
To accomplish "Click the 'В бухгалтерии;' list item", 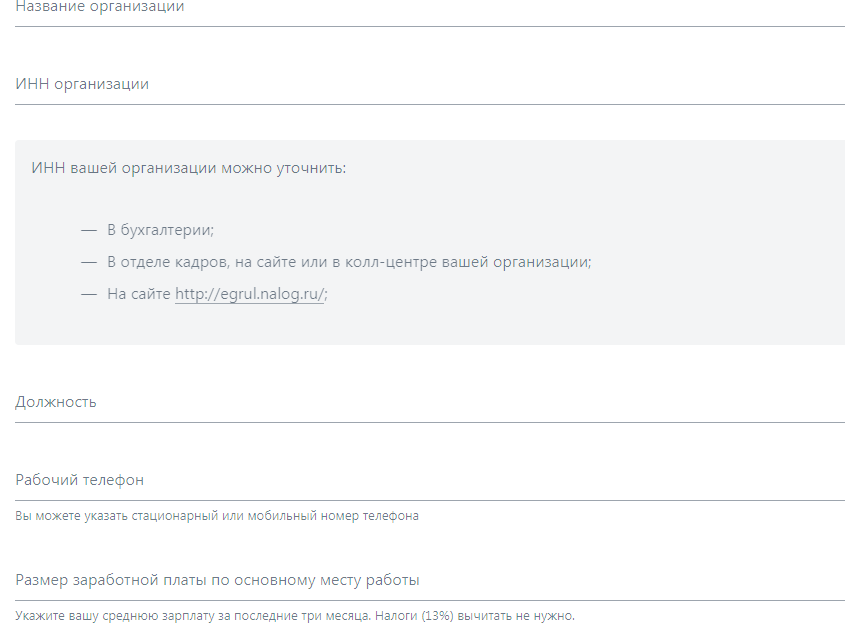I will click(160, 230).
